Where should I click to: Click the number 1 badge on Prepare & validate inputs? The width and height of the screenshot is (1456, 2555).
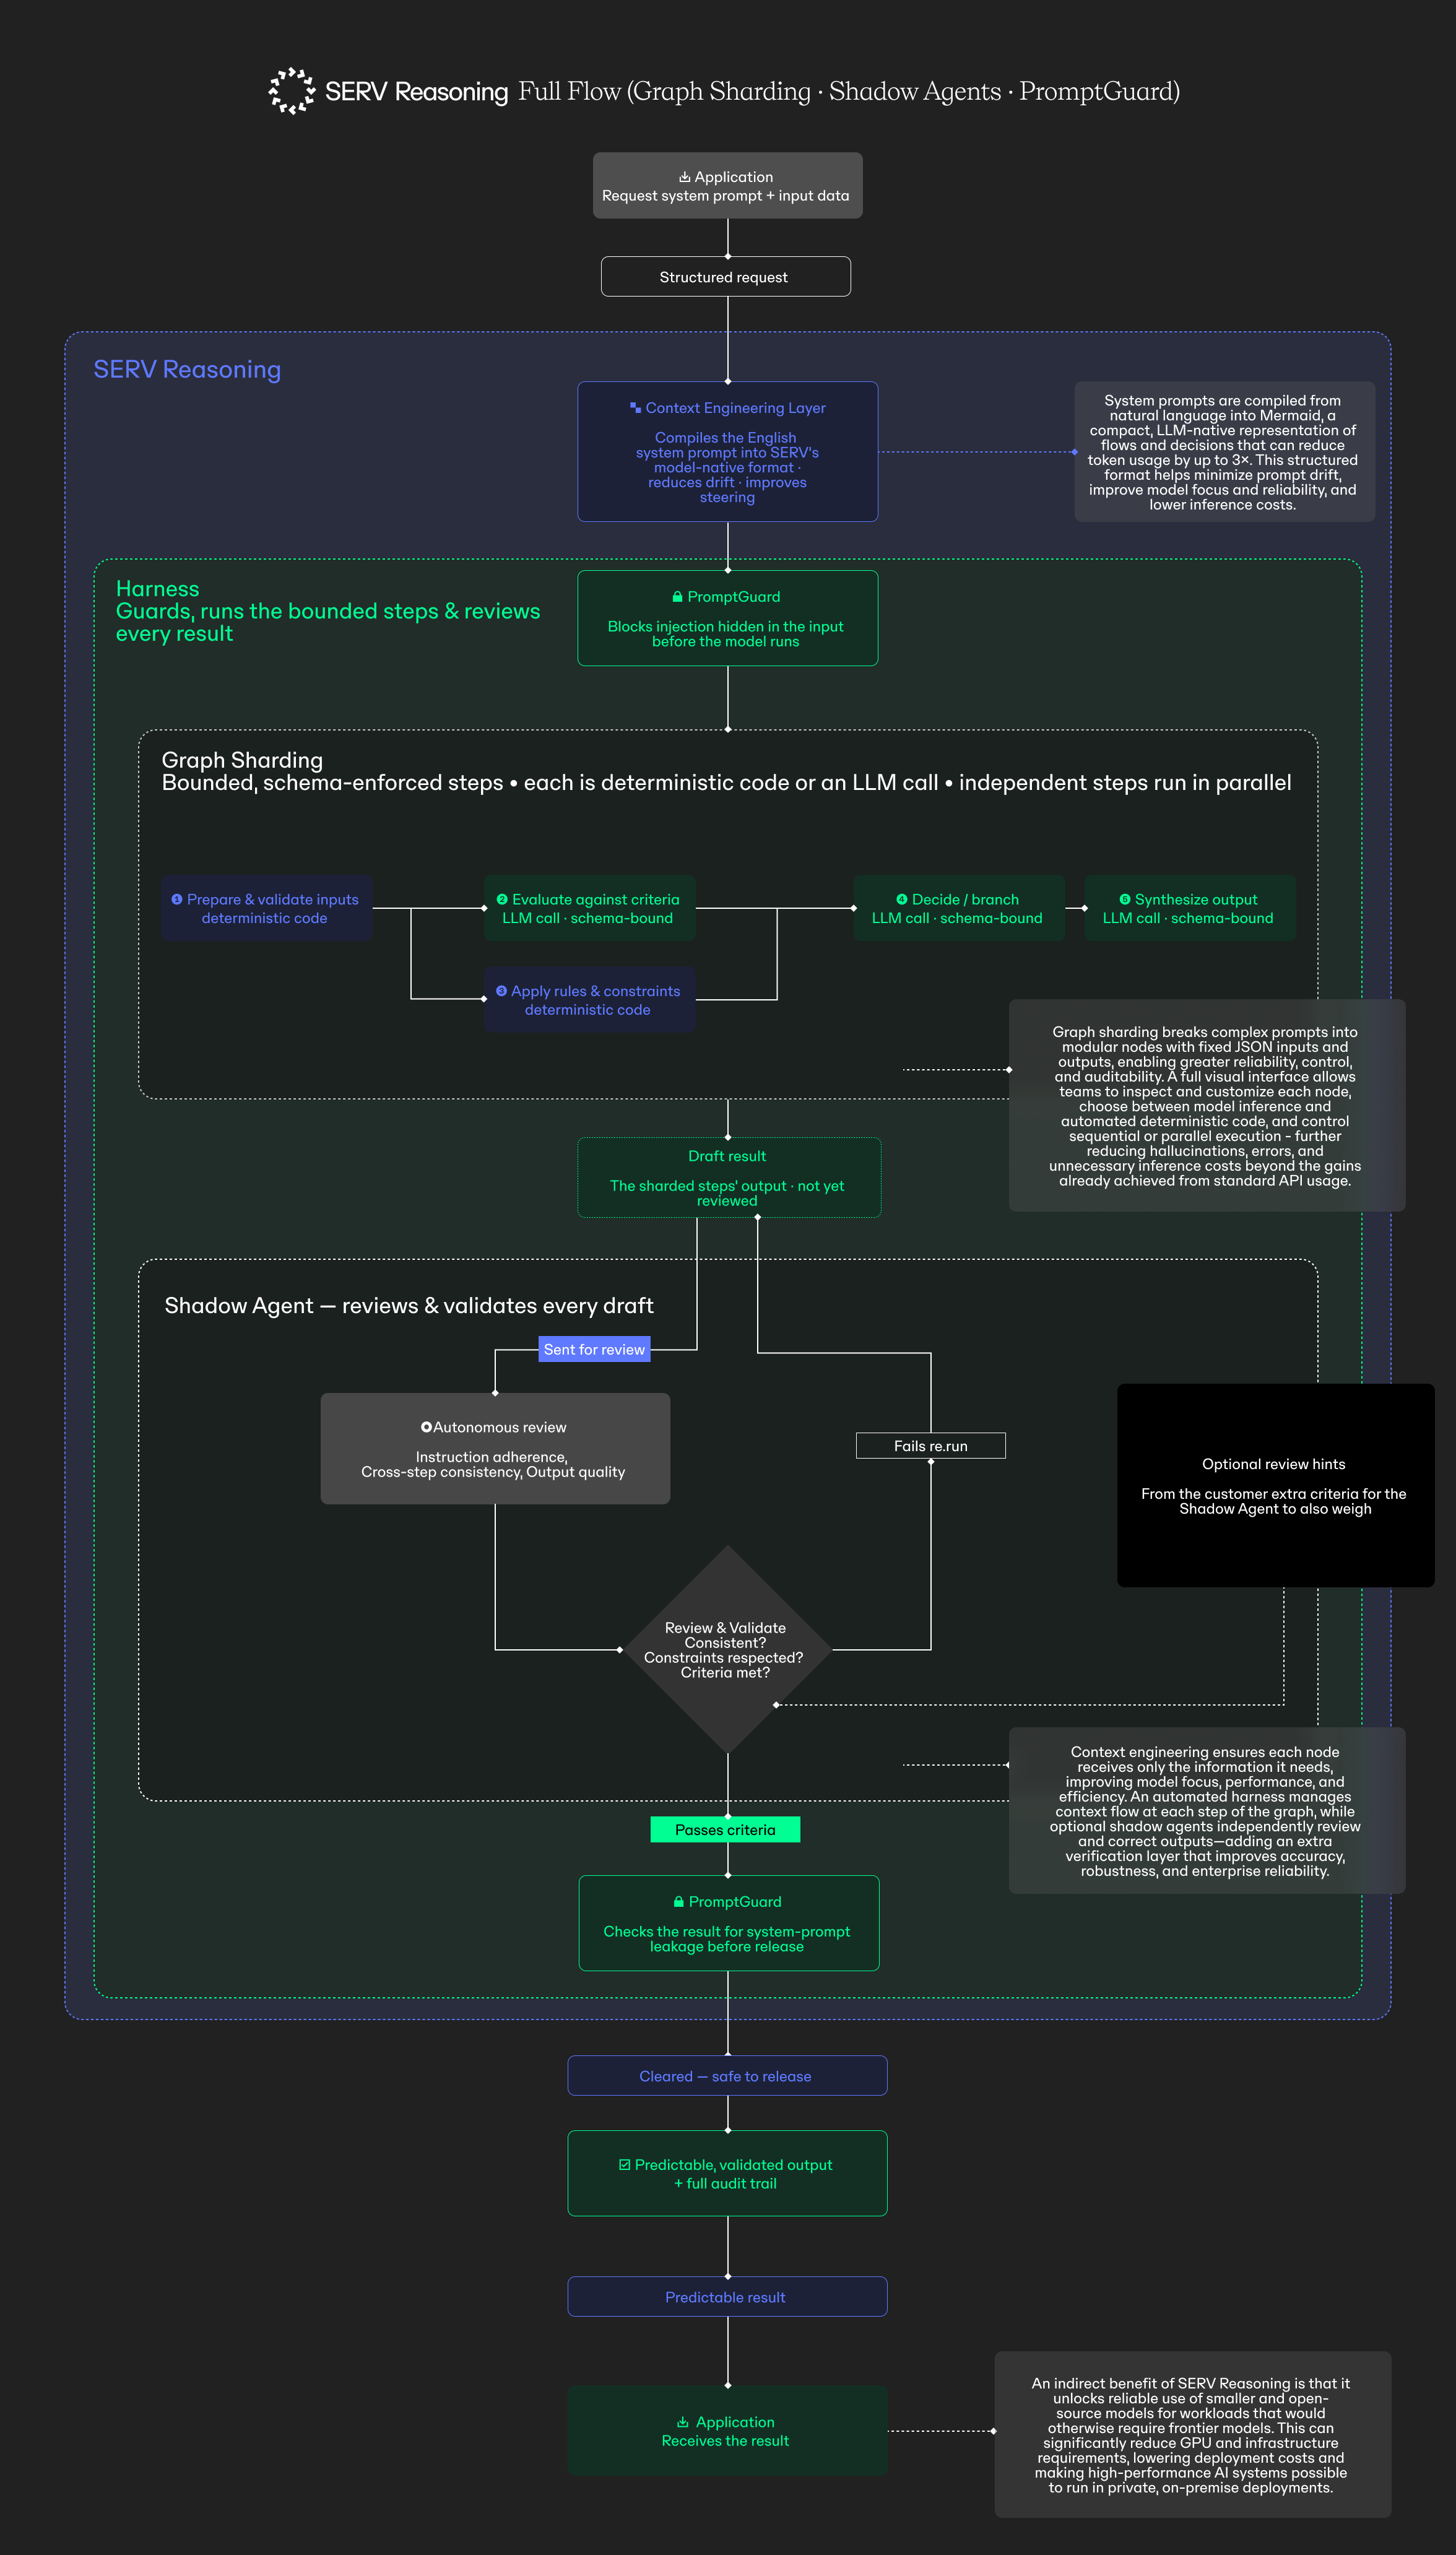pos(177,900)
